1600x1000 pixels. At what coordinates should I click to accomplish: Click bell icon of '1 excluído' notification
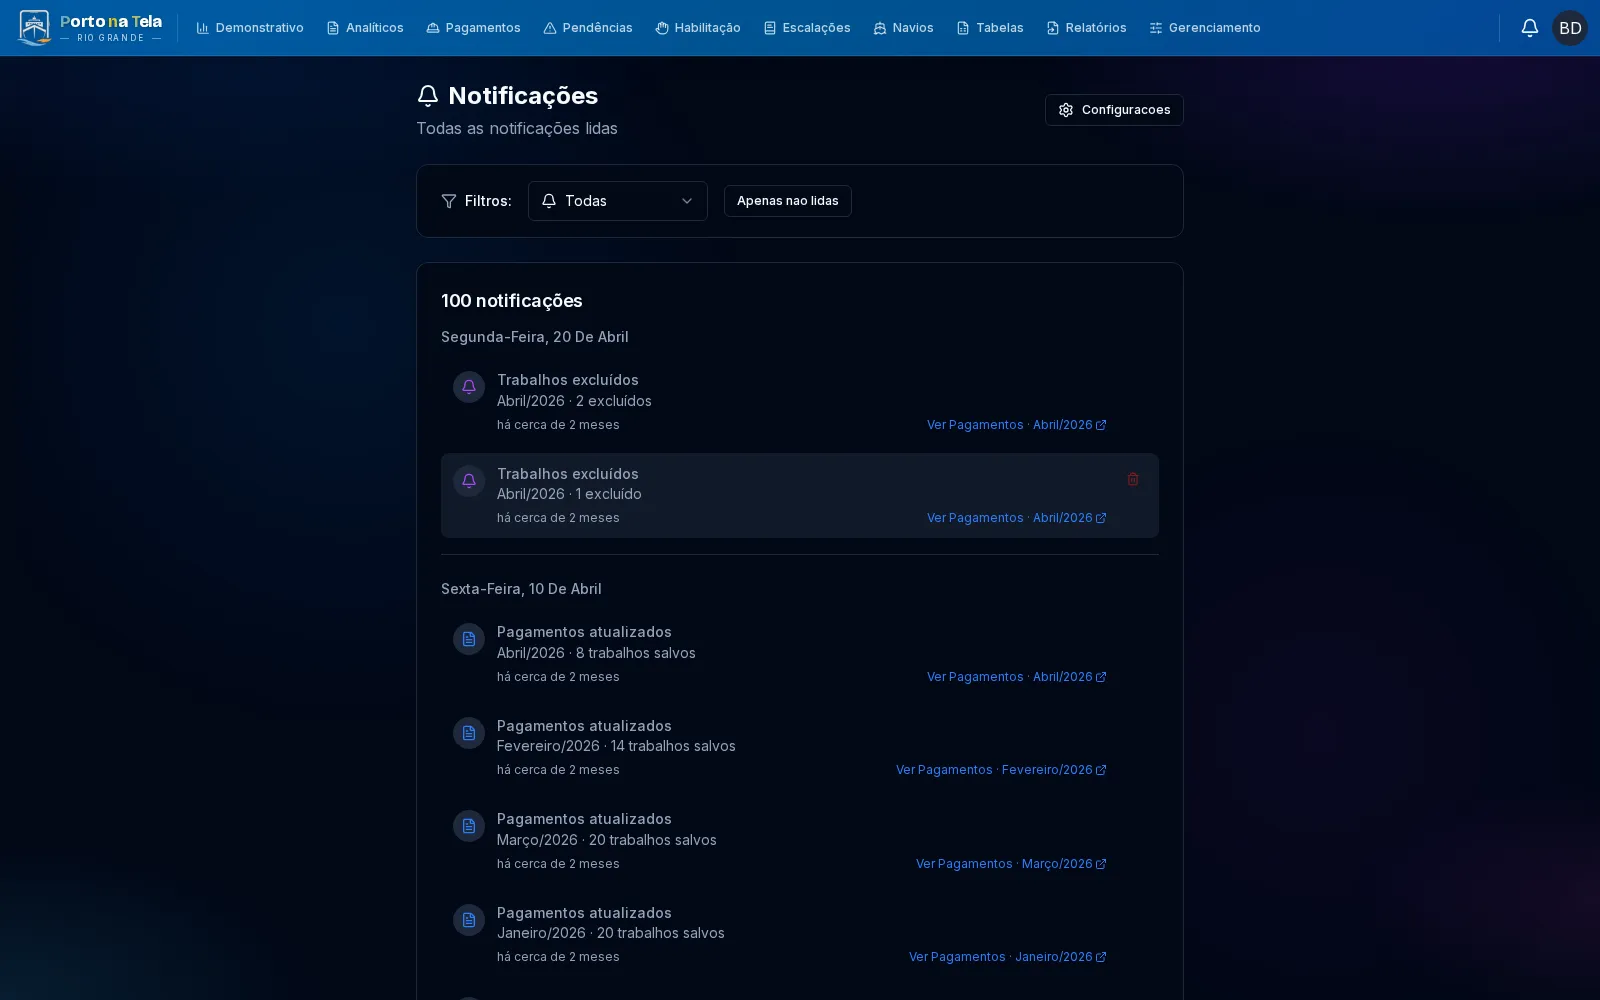469,481
